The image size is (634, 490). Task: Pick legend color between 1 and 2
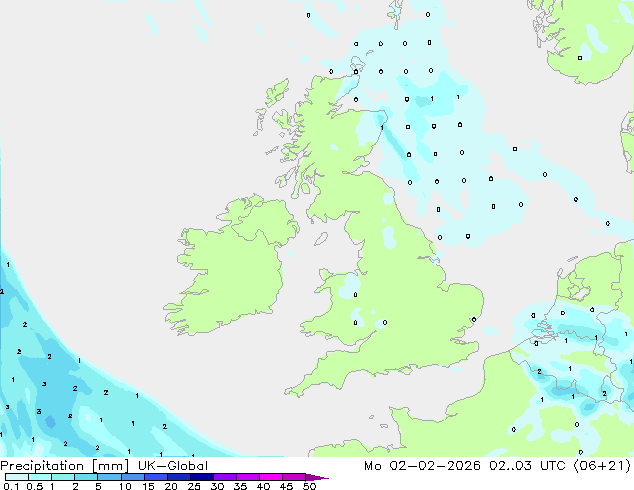63,477
